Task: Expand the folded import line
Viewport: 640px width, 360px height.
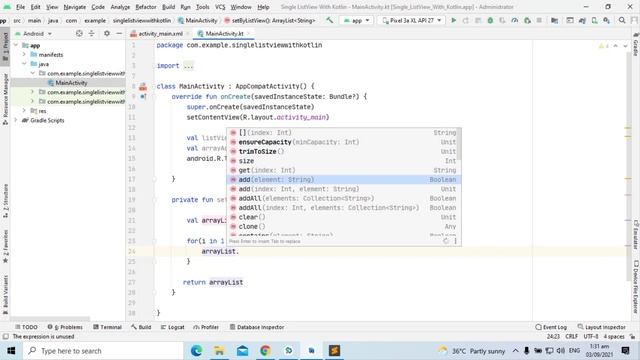Action: point(188,66)
